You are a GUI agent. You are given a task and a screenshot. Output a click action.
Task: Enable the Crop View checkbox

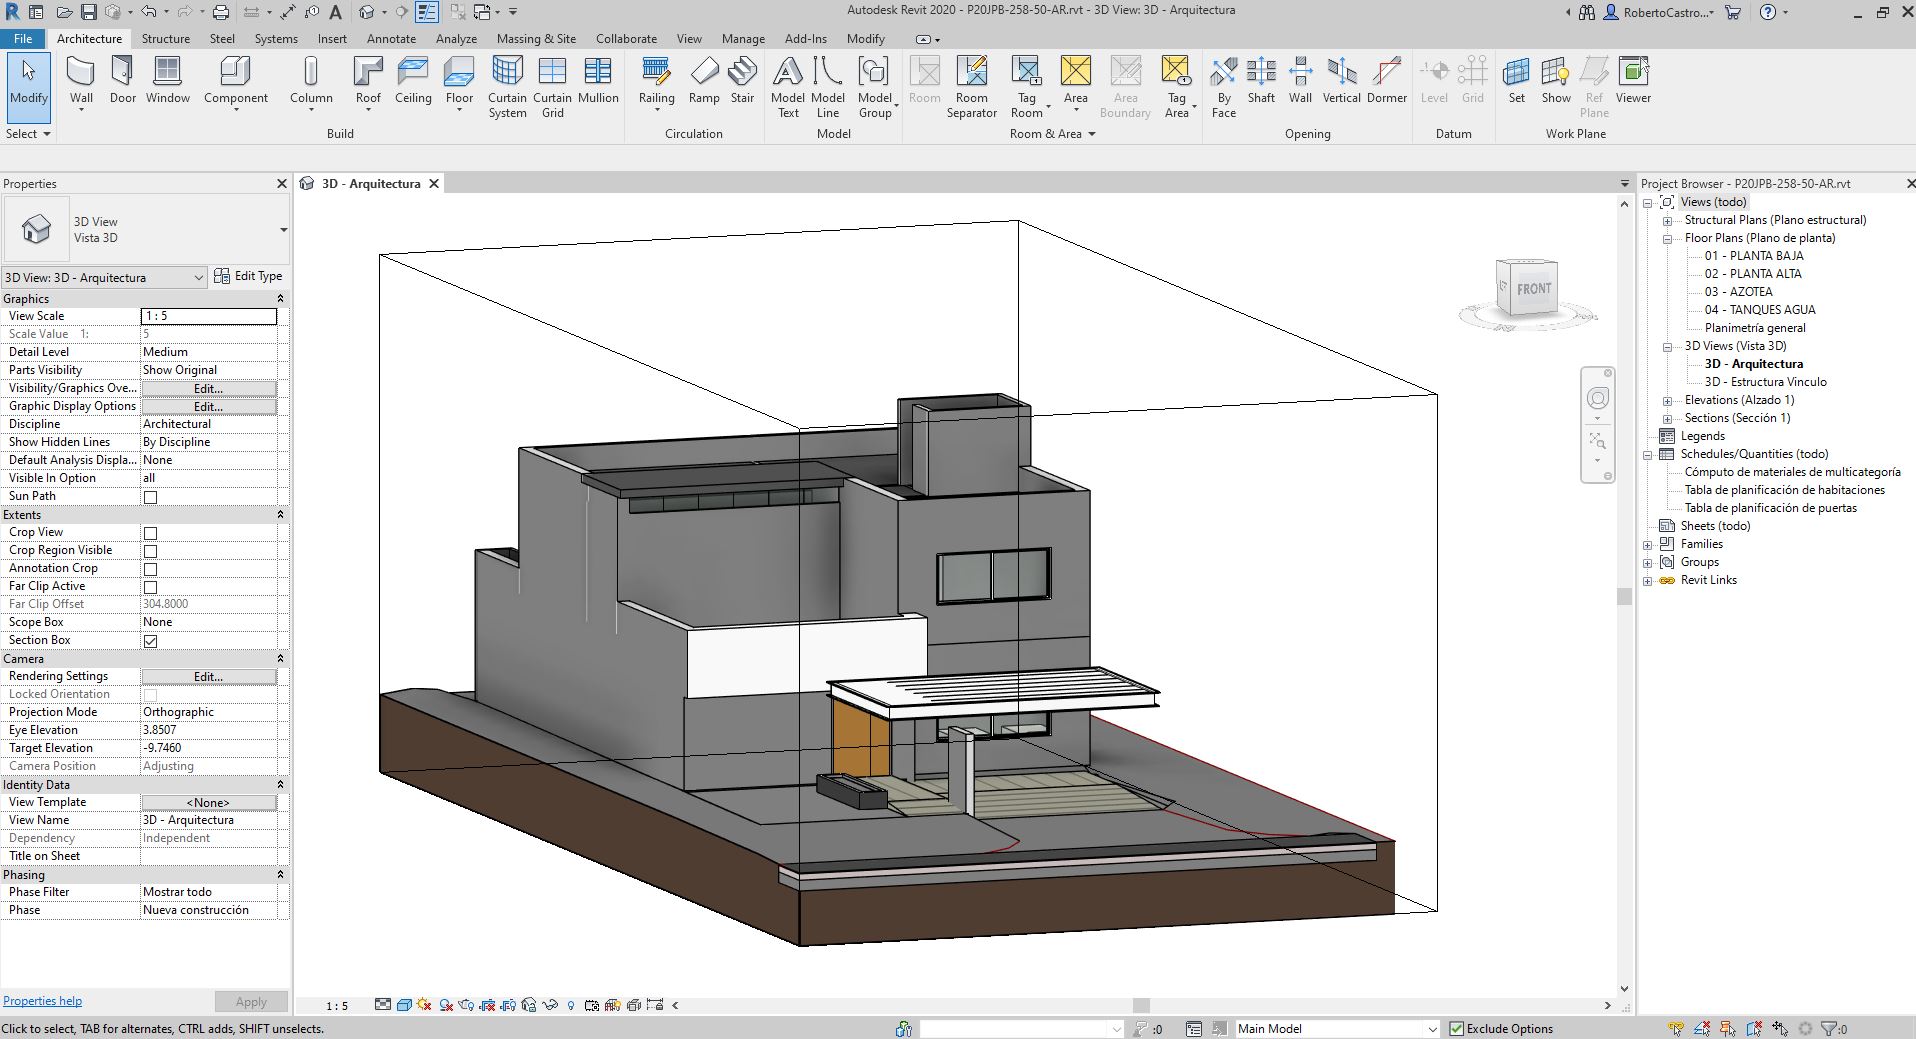pos(150,533)
